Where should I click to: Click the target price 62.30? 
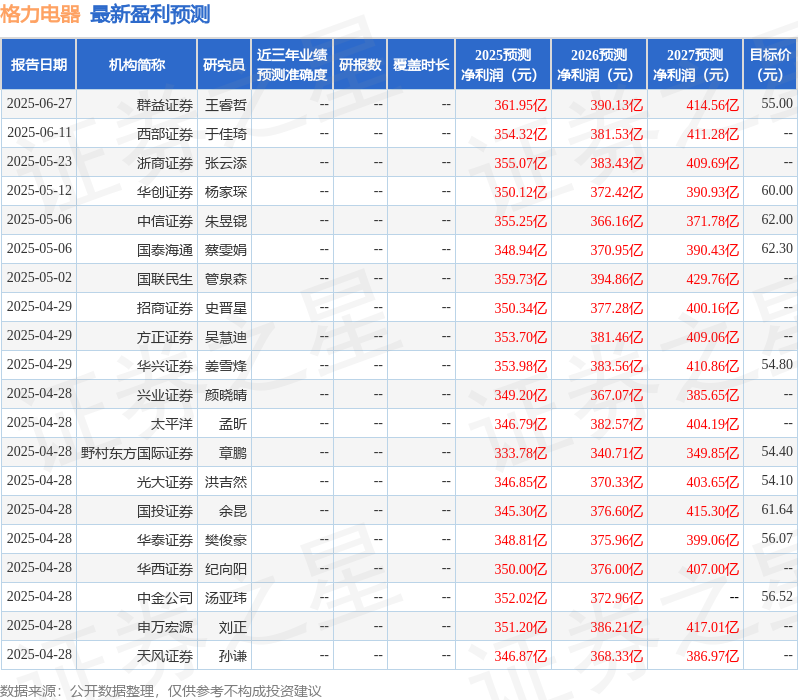point(777,248)
